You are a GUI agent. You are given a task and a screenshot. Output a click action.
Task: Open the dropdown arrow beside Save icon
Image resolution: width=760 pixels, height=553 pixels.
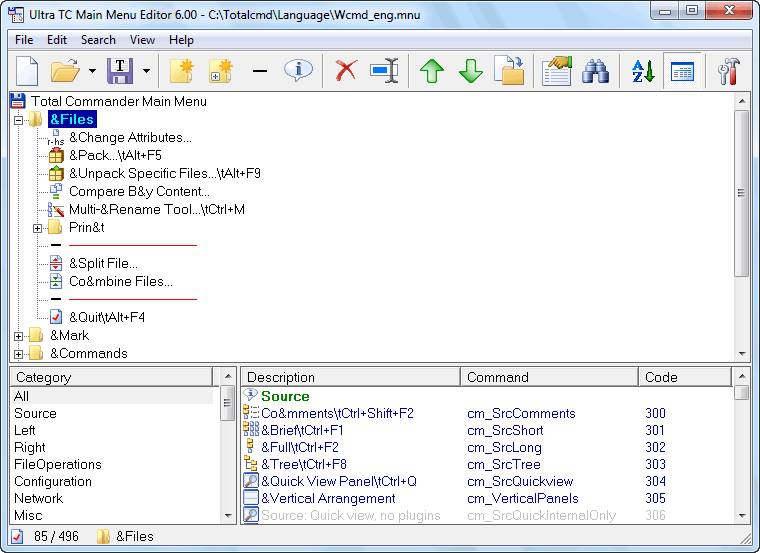[146, 71]
